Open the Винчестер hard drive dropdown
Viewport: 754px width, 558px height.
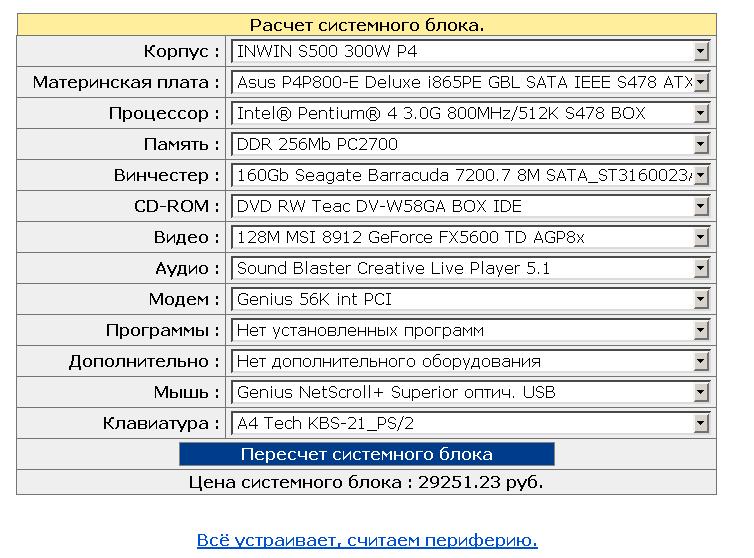[x=470, y=175]
